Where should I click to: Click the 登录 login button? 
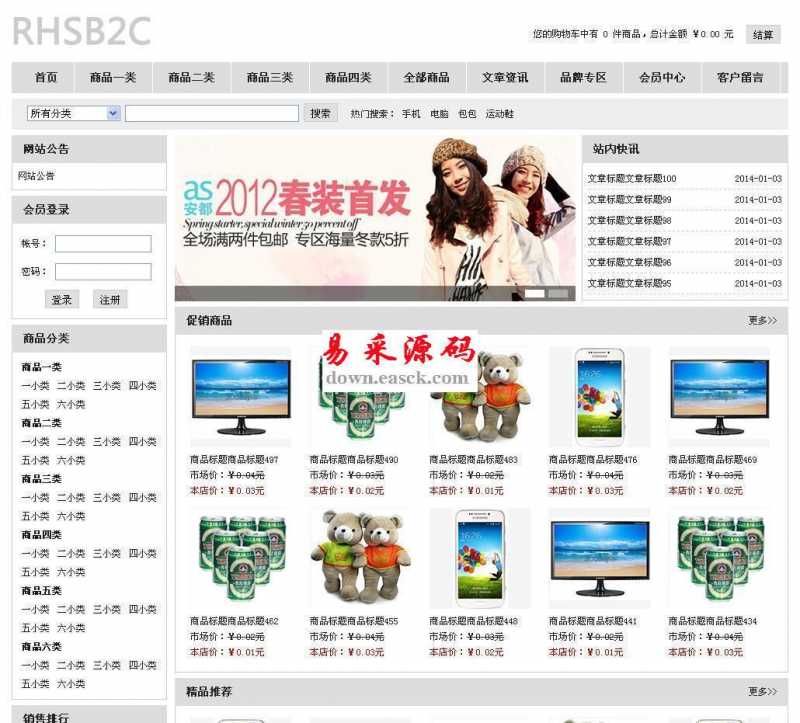click(x=62, y=300)
